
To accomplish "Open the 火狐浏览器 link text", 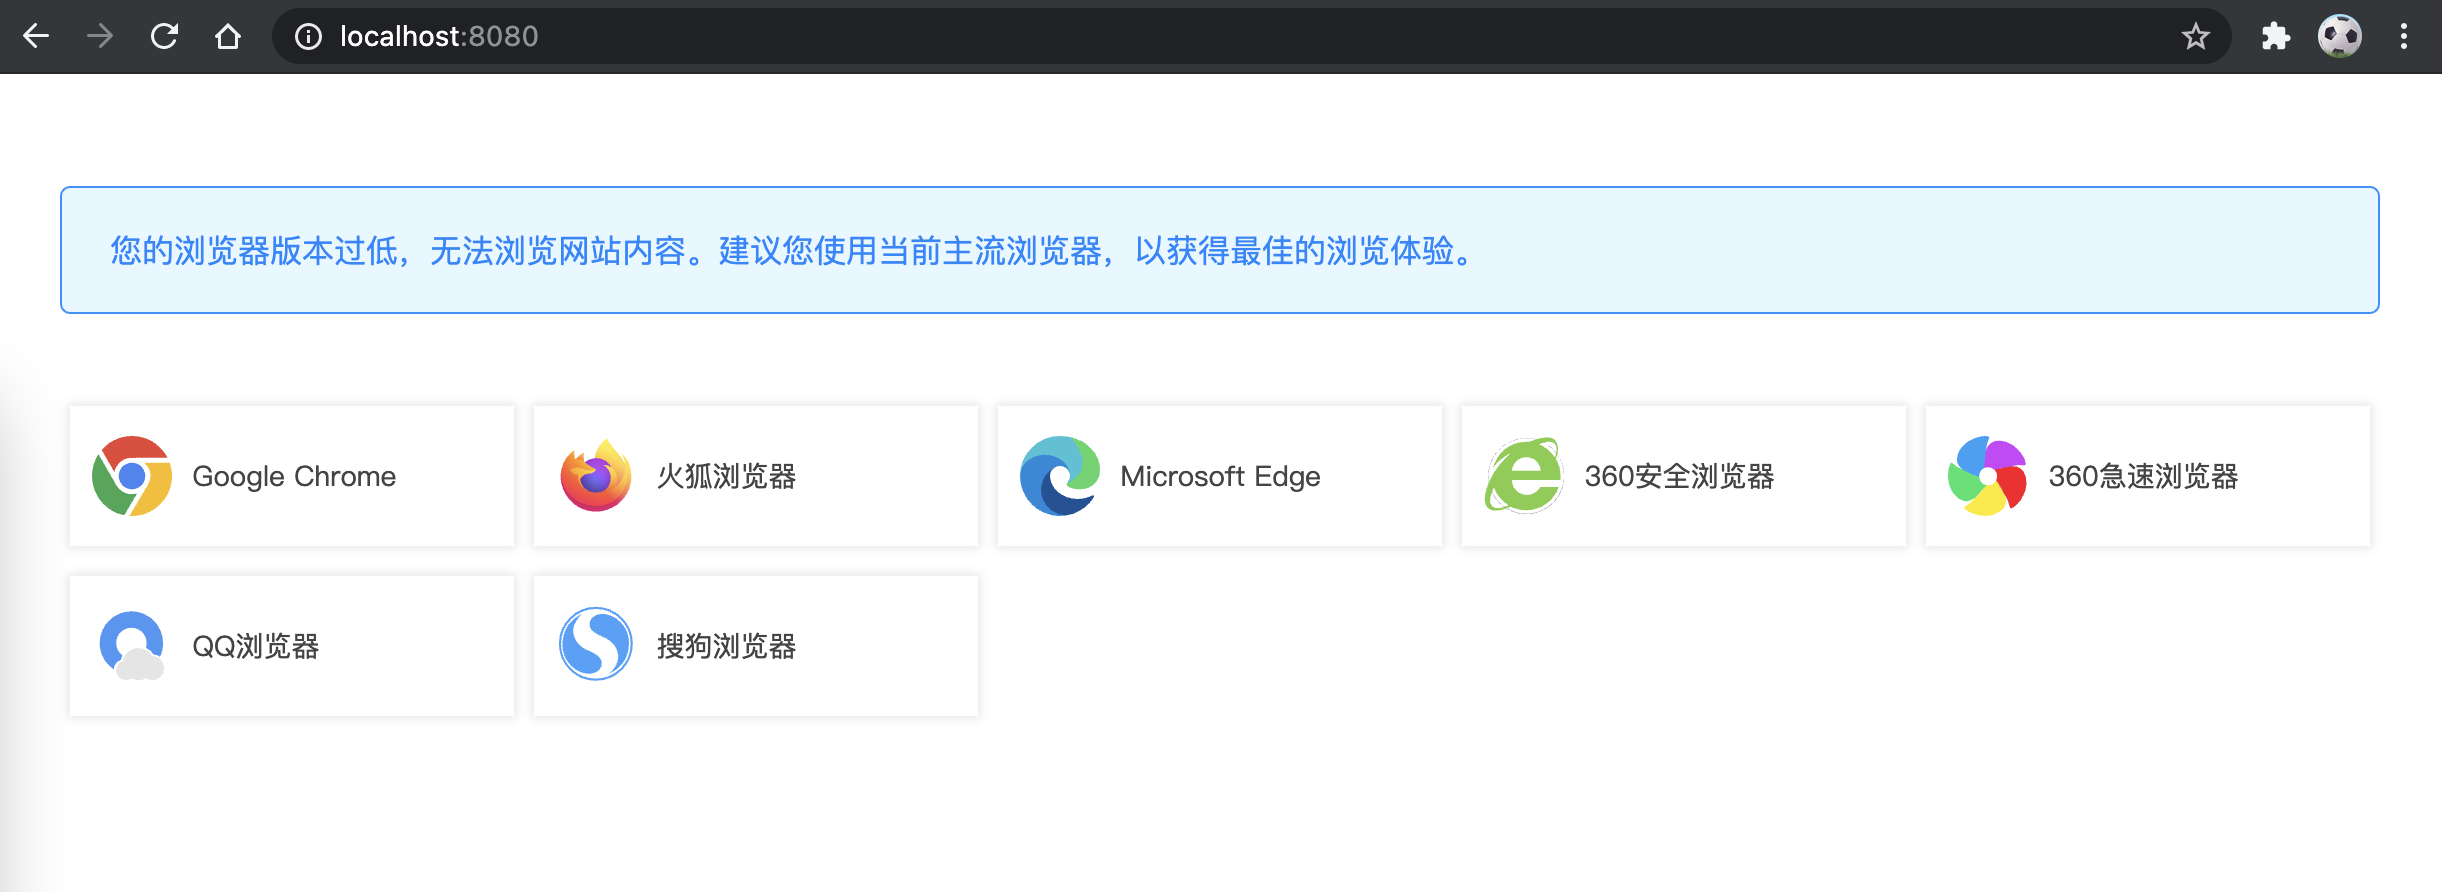I will pyautogui.click(x=726, y=476).
